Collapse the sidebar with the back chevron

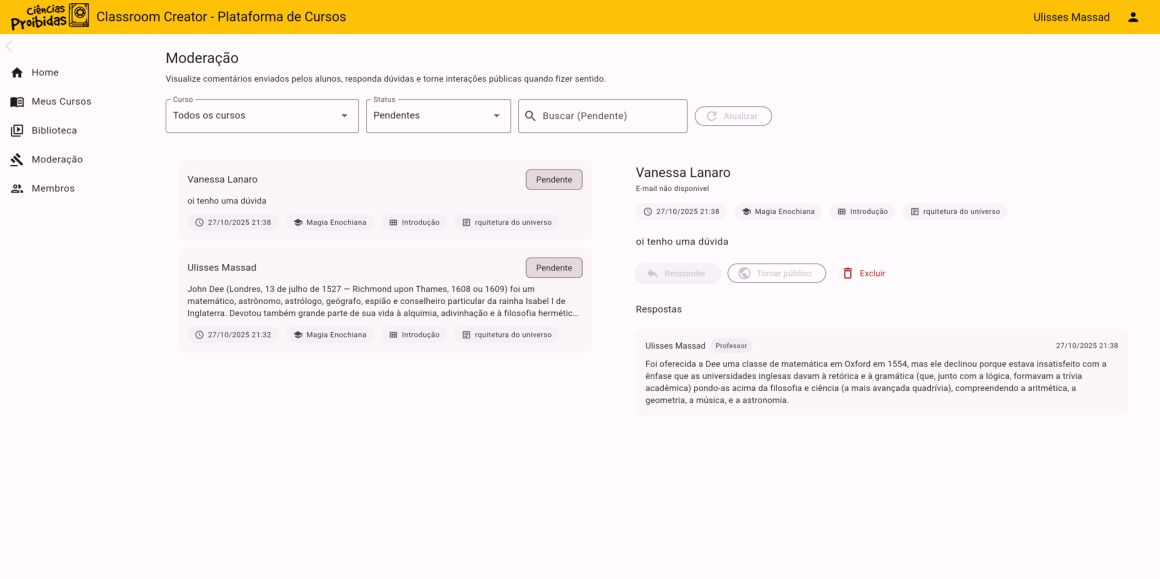pyautogui.click(x=8, y=45)
